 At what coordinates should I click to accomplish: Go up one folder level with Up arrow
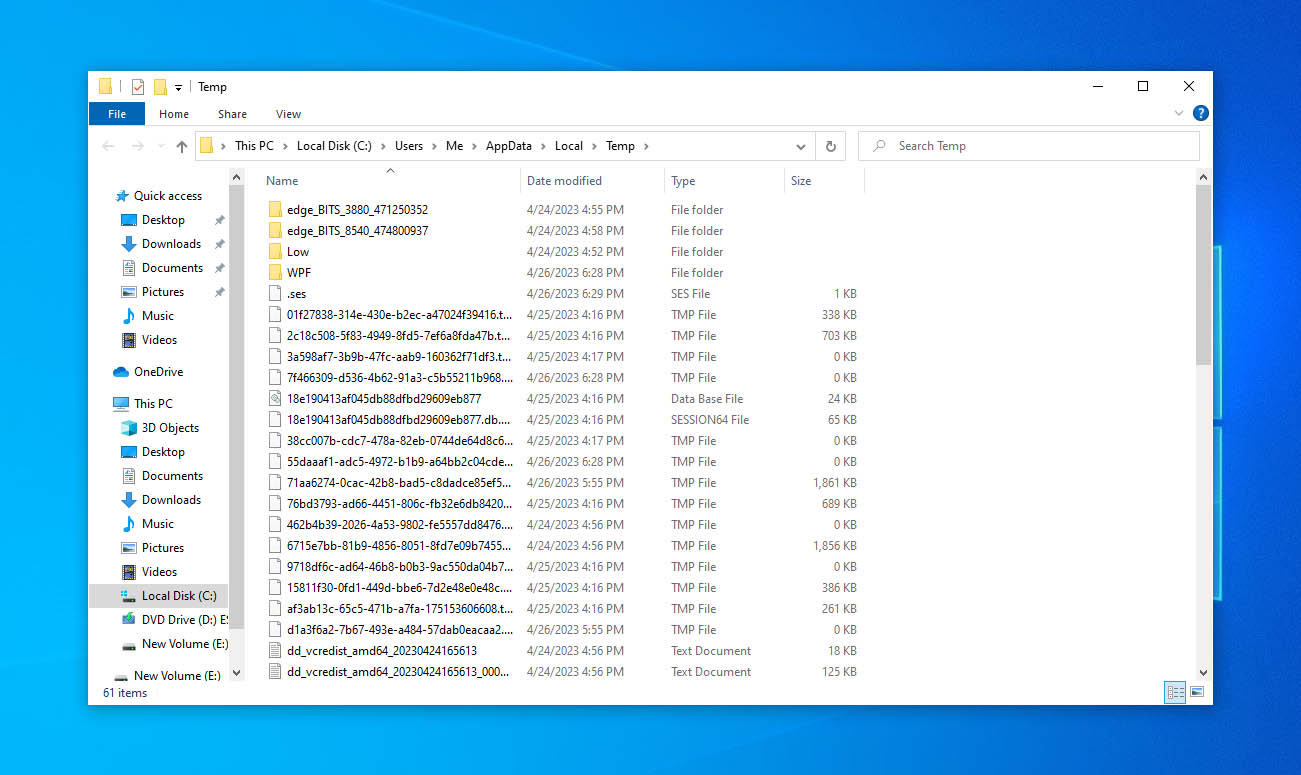[181, 146]
